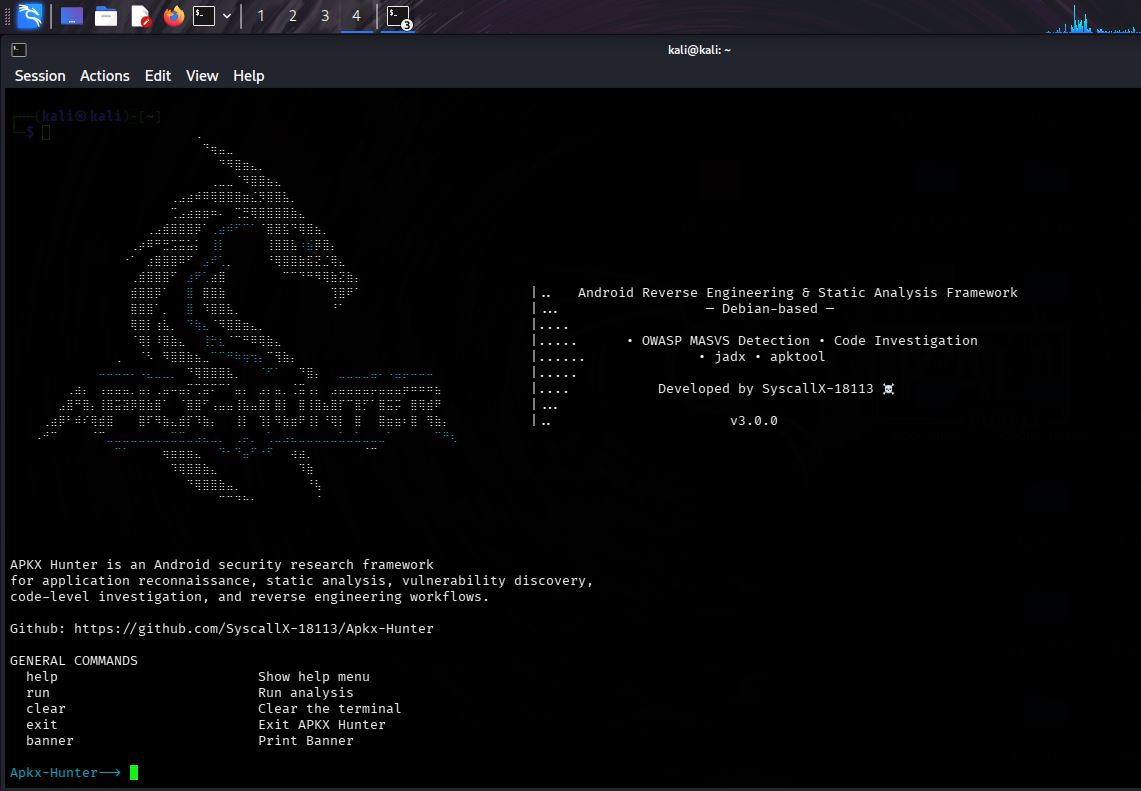Click the terminal window icon in title bar

pos(19,49)
